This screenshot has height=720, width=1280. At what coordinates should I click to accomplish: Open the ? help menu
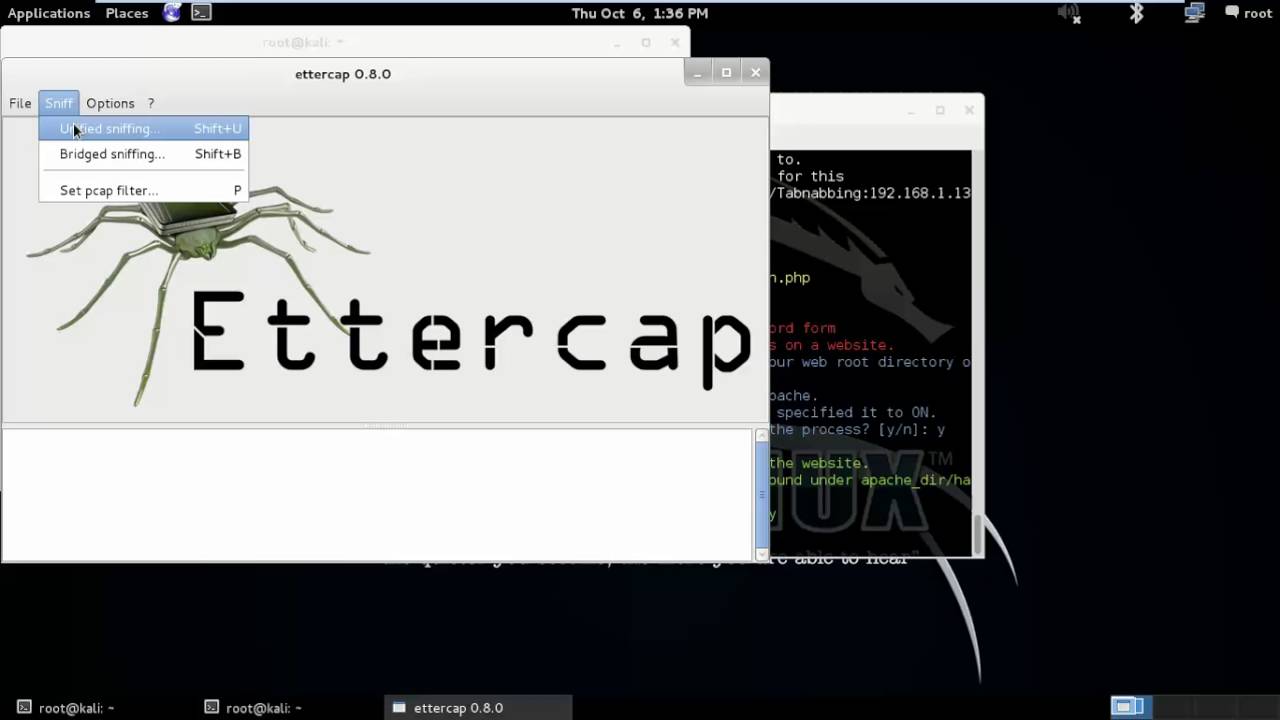pos(151,103)
